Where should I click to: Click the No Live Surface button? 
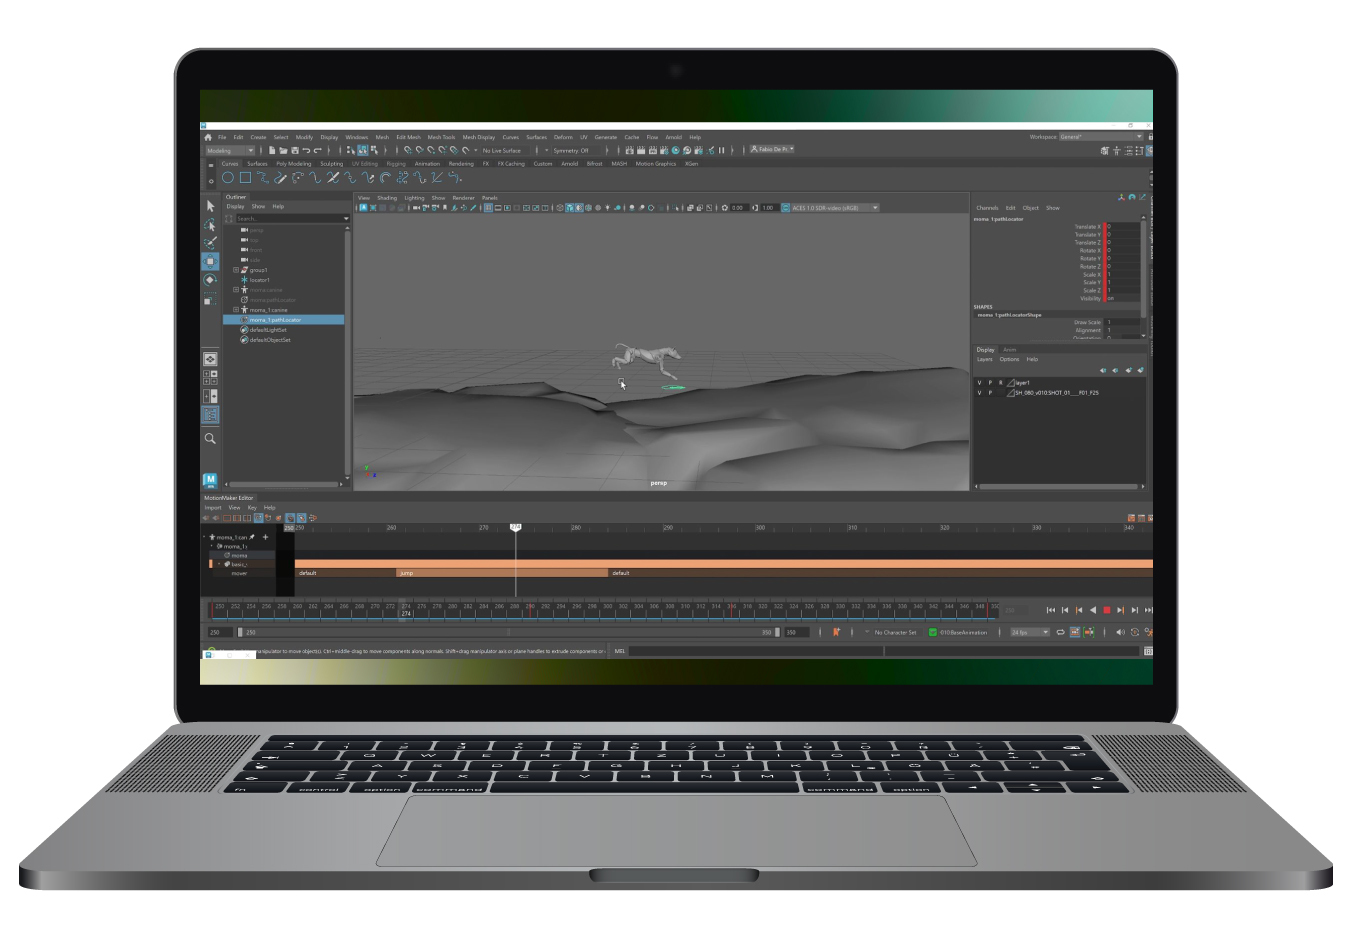(x=502, y=149)
